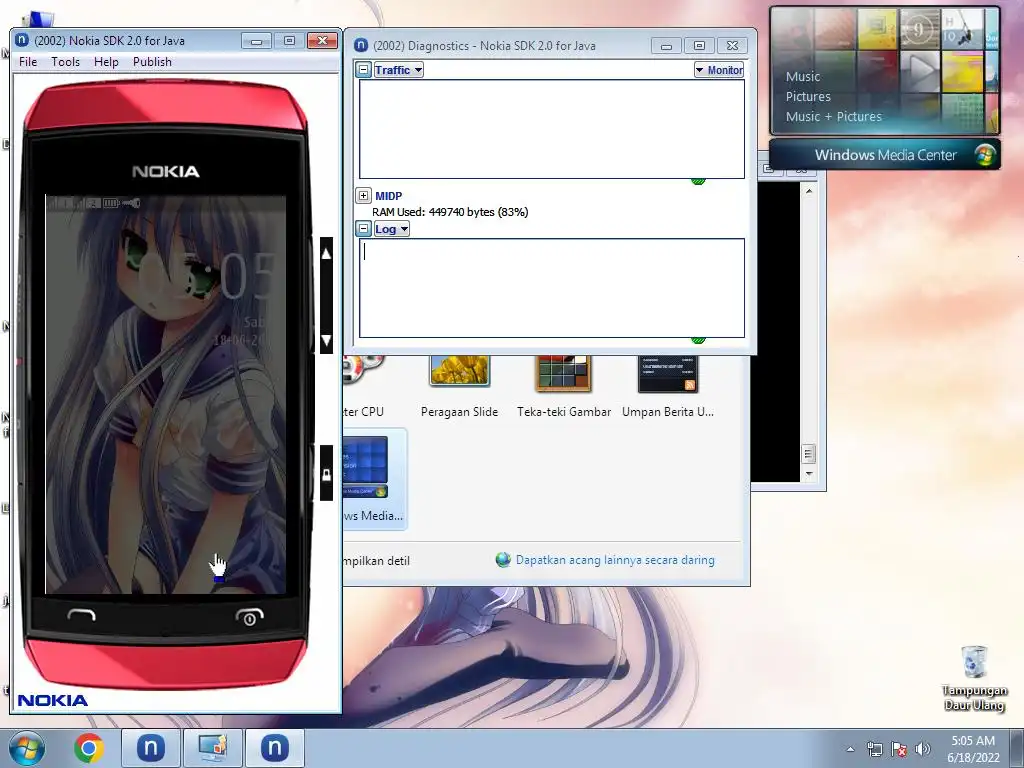Expand the MIDP section
The height and width of the screenshot is (768, 1024).
pos(364,195)
